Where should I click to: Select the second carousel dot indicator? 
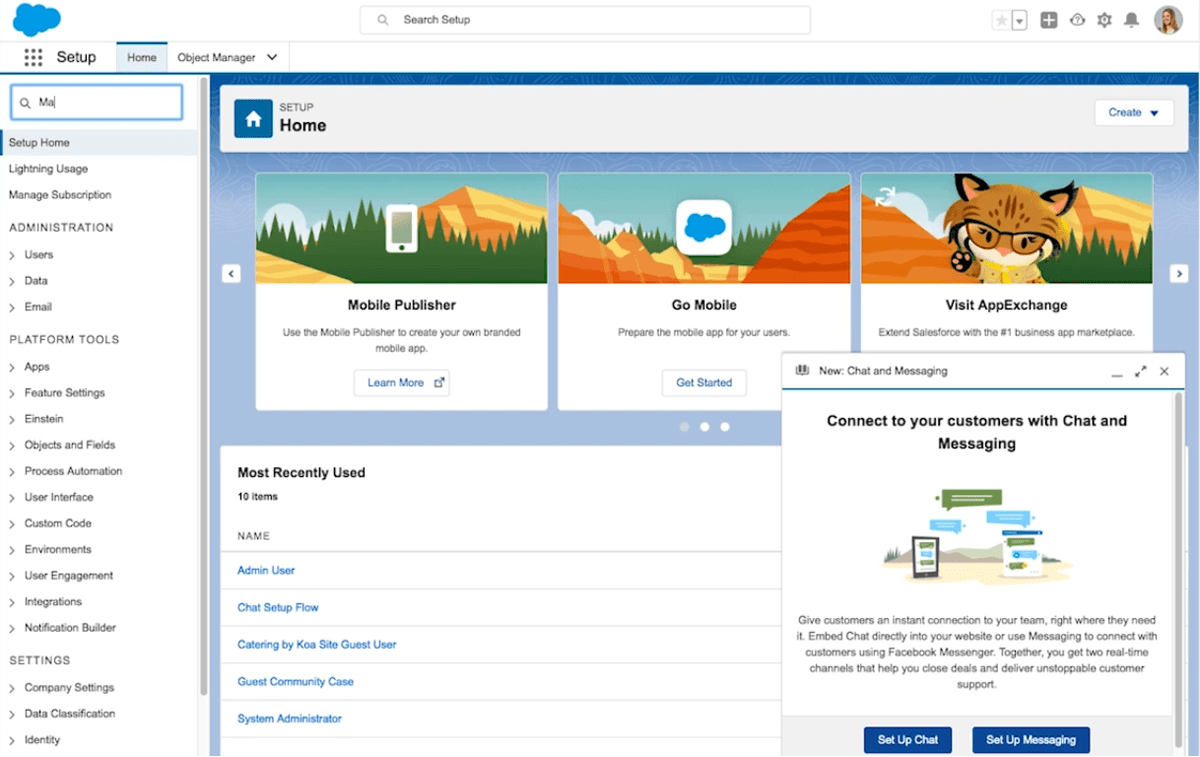click(704, 426)
